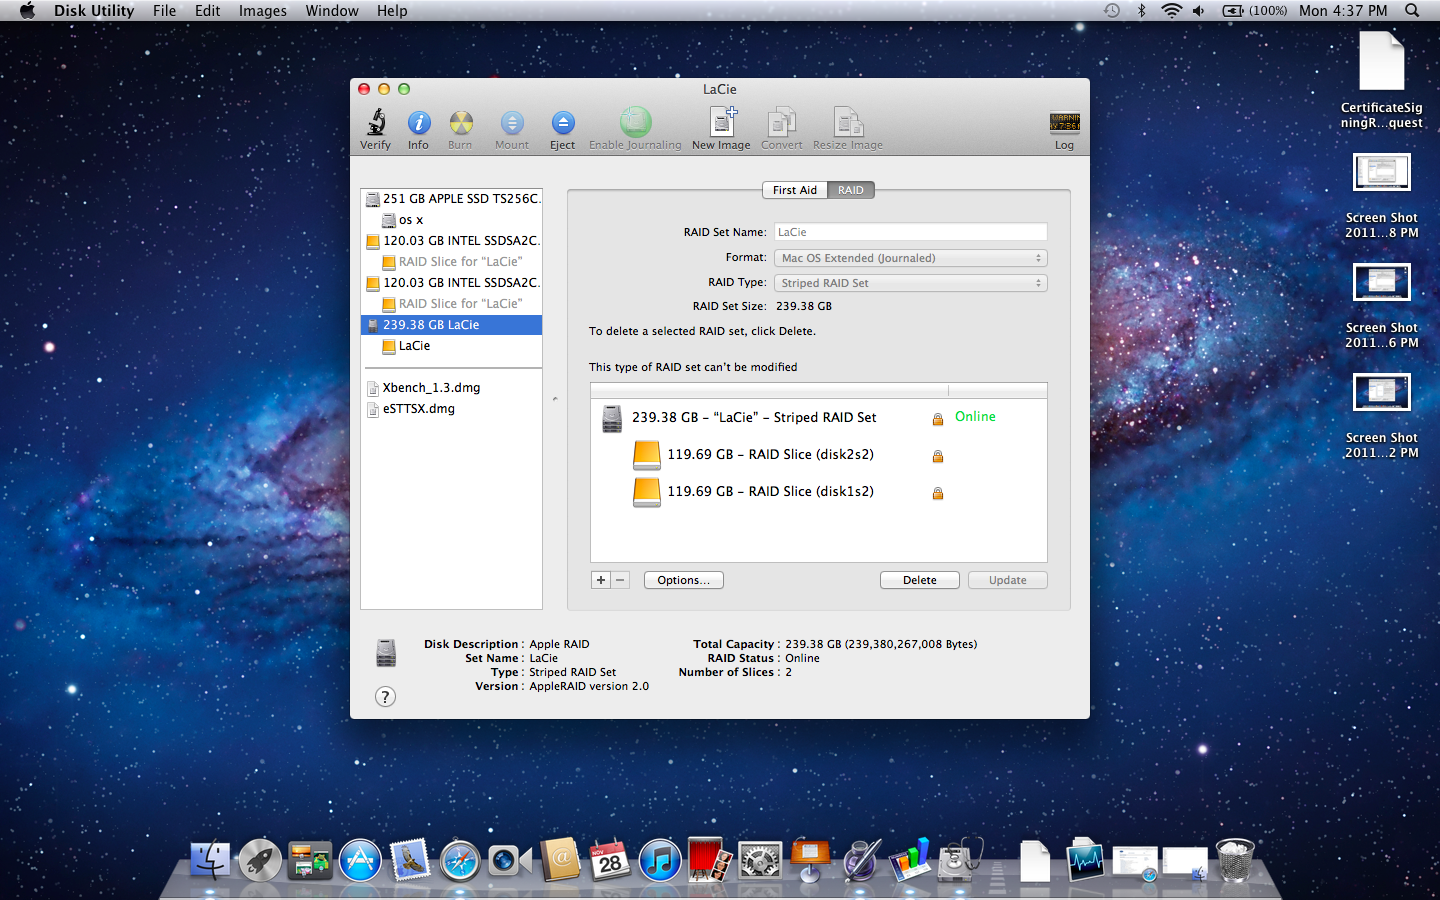The width and height of the screenshot is (1440, 900).
Task: Select Xbench_1.3.dmg in the sidebar
Action: pos(431,388)
